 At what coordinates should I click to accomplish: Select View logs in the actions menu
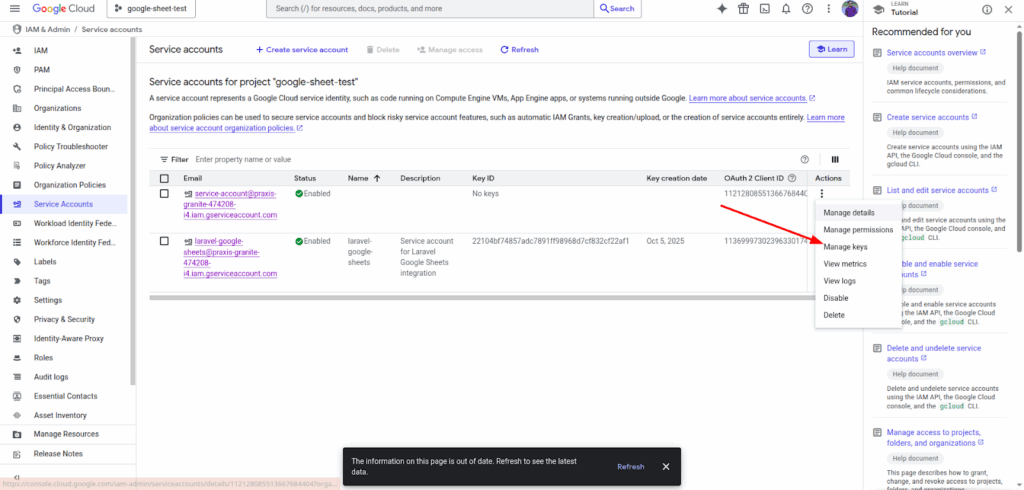pos(839,281)
